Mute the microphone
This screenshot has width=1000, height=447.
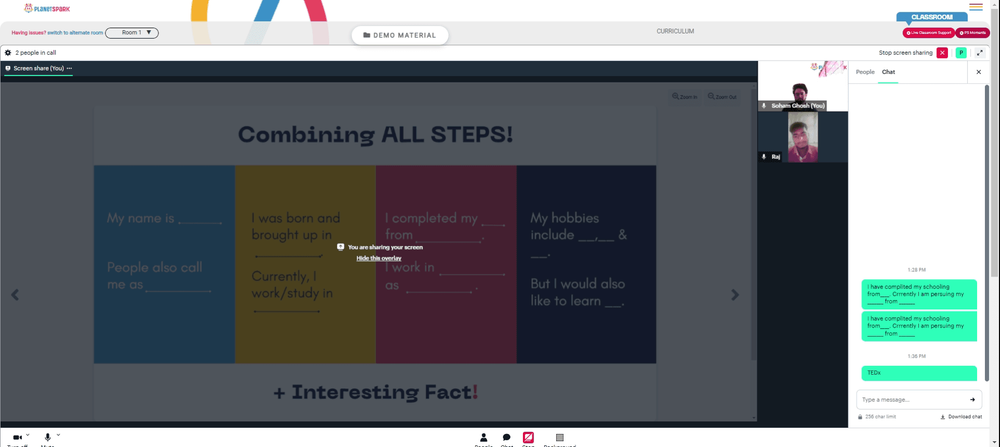47,439
